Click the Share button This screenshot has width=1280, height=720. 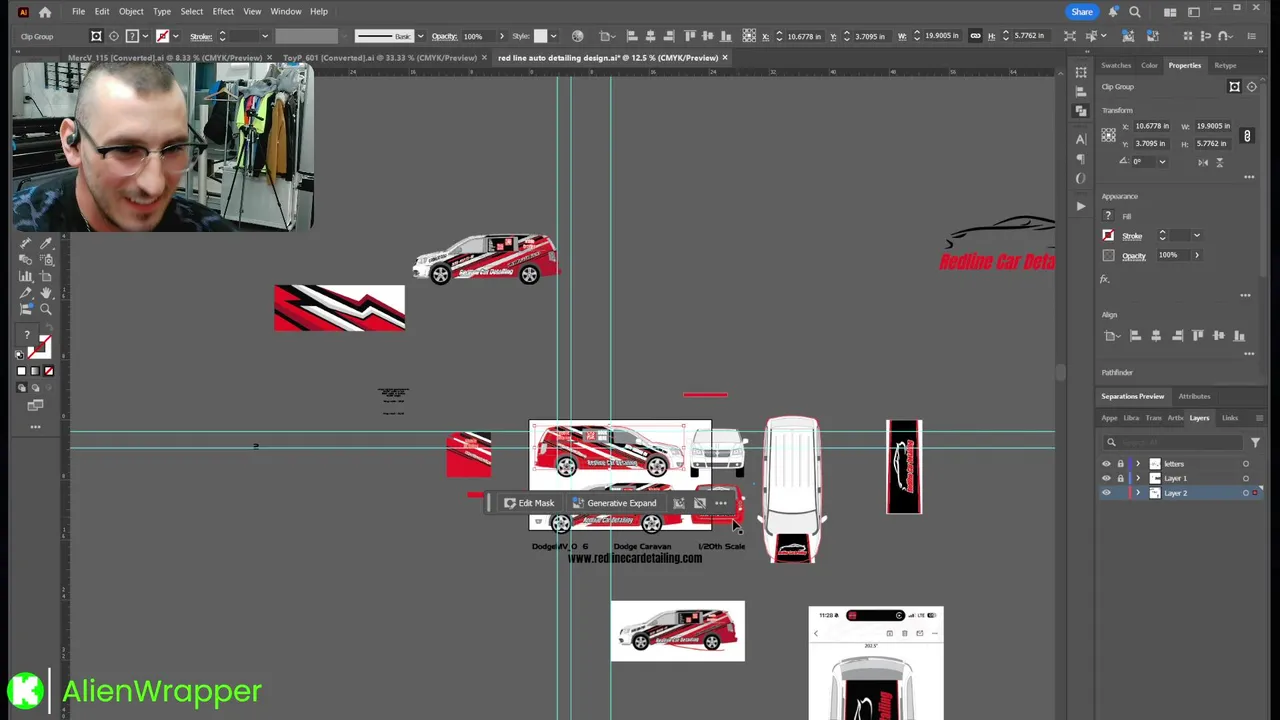point(1082,12)
